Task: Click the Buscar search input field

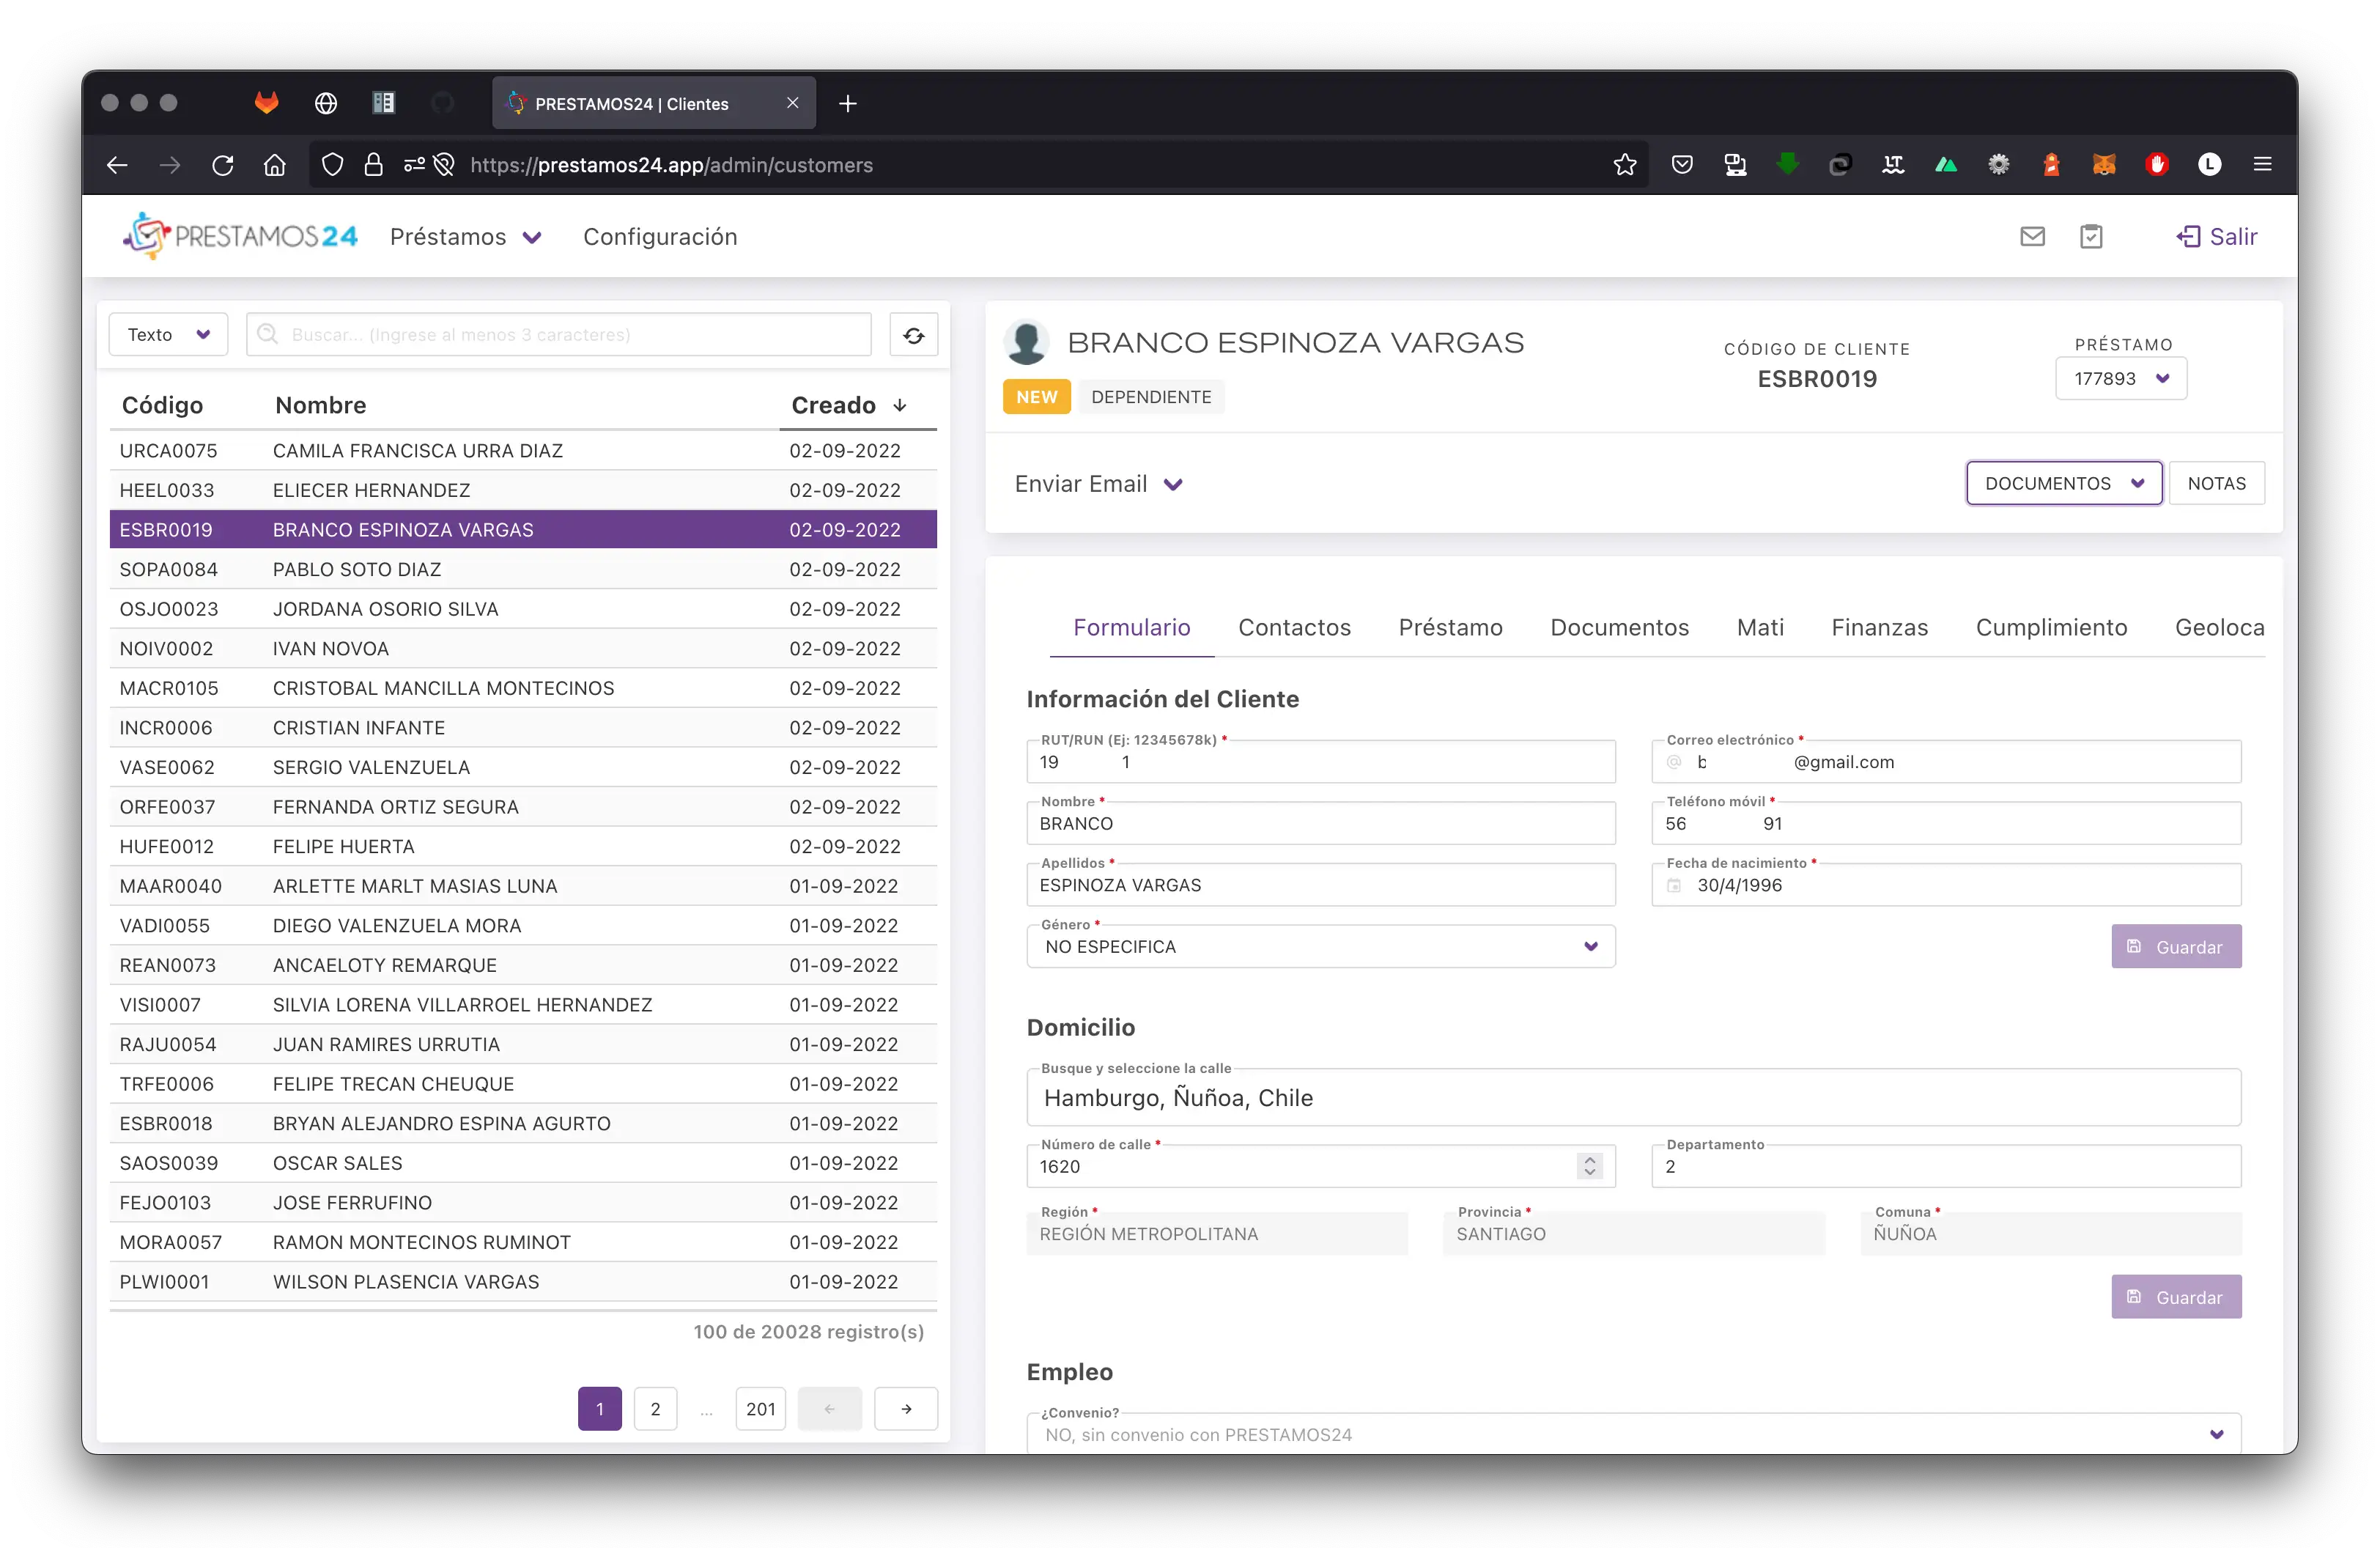Action: (559, 335)
